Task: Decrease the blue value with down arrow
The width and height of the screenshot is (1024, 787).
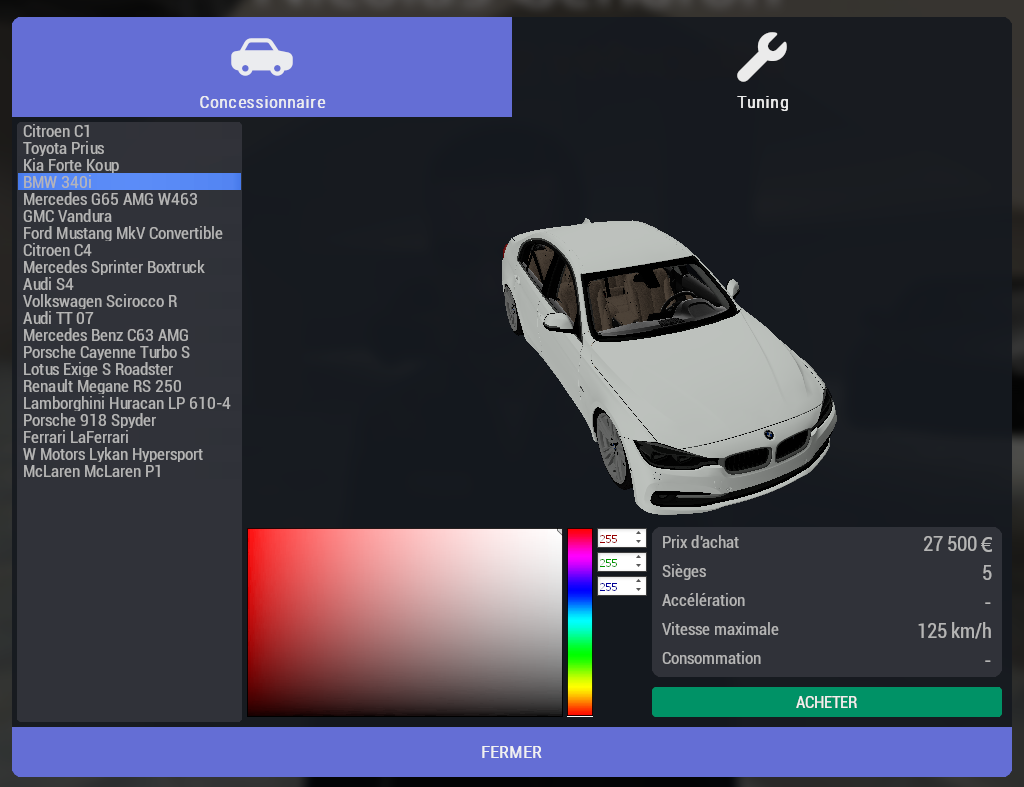Action: click(x=639, y=591)
